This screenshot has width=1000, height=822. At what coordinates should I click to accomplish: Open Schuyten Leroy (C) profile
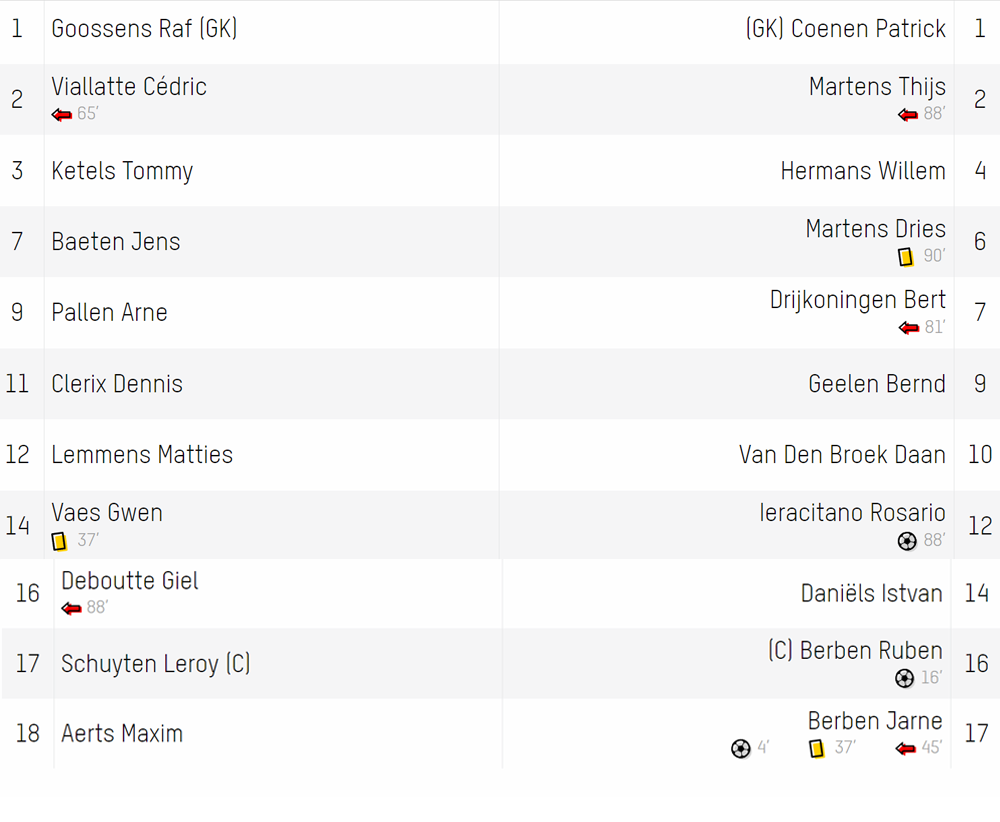click(x=156, y=664)
